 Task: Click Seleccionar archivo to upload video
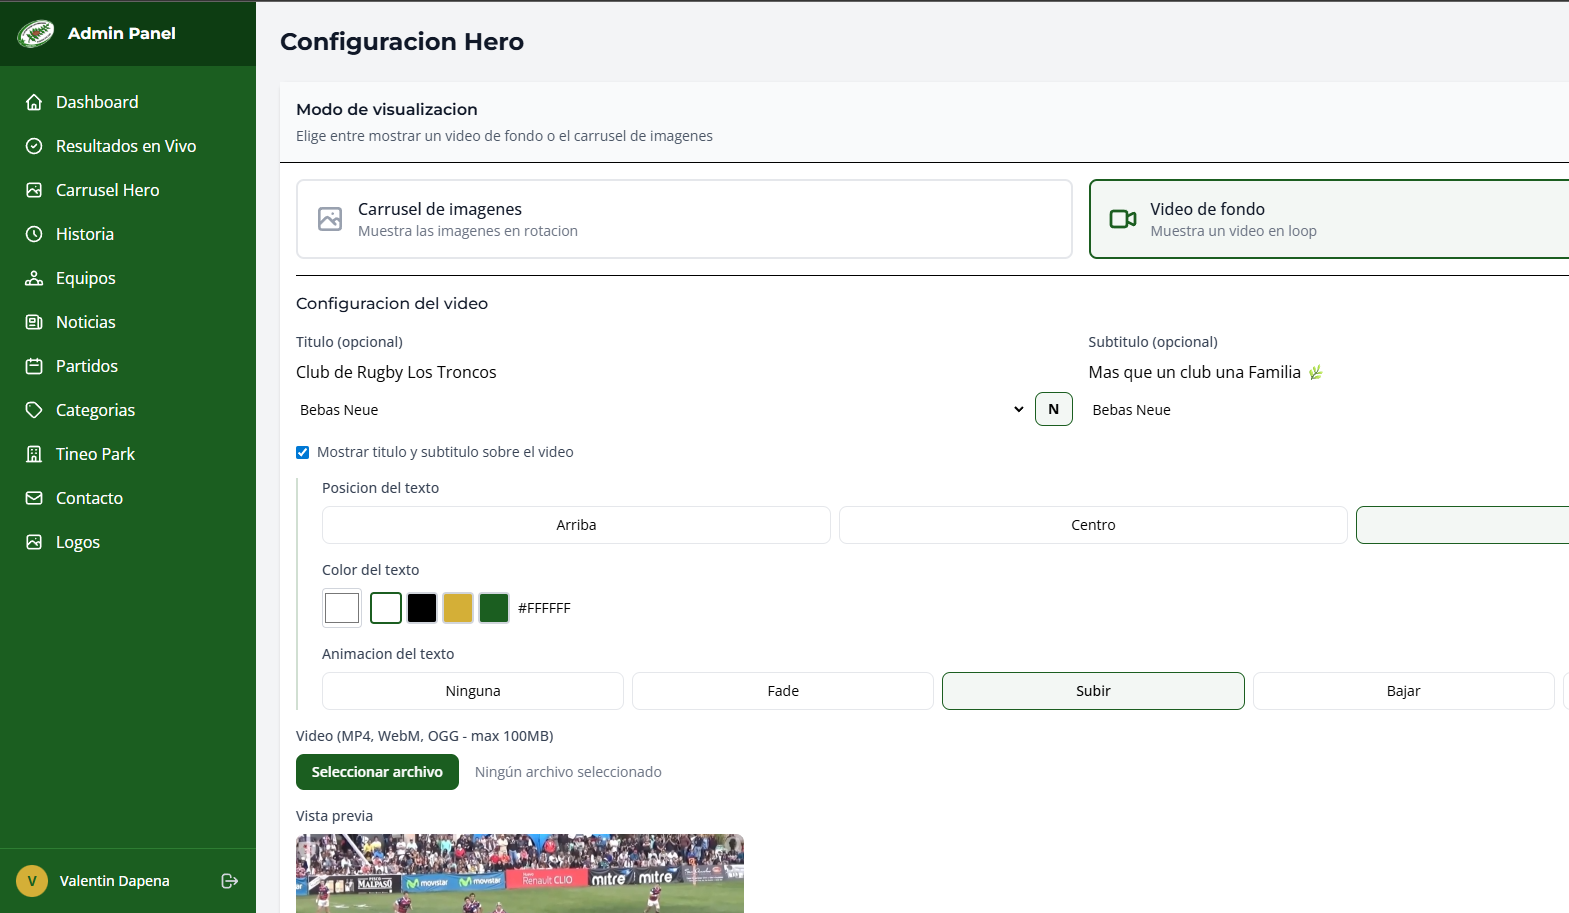pyautogui.click(x=377, y=772)
